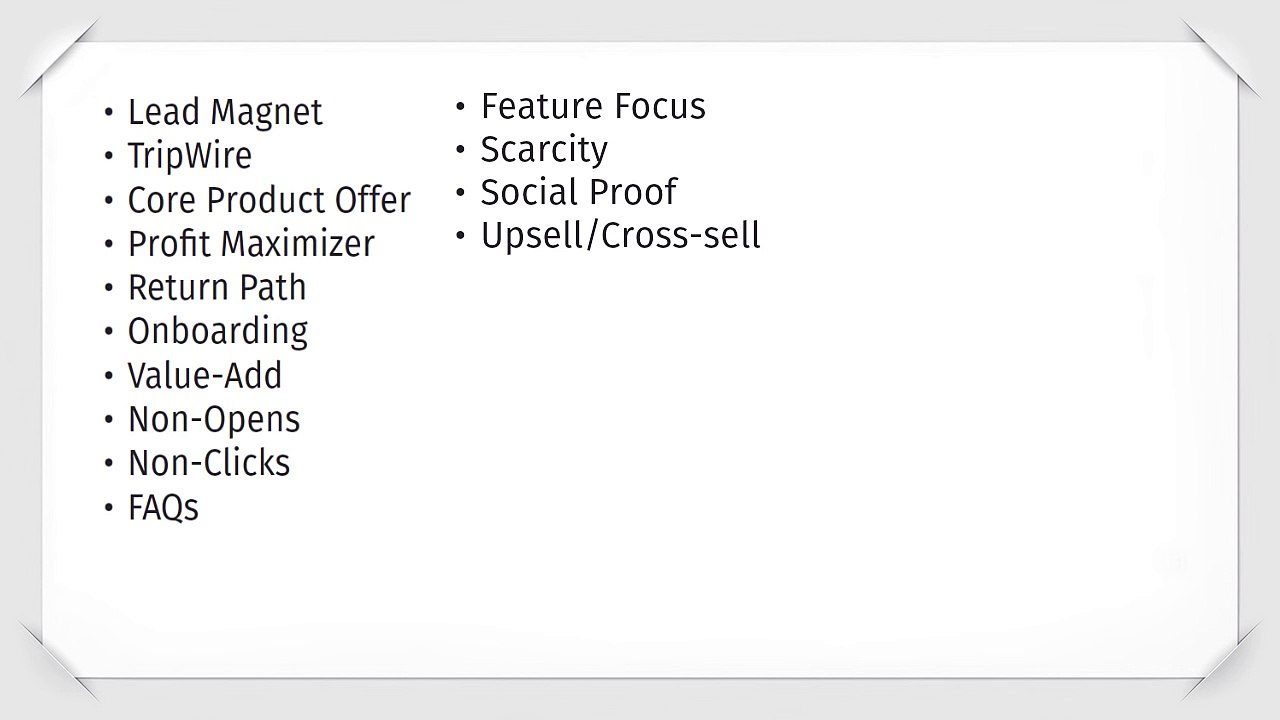Select the Upsell/Cross-sell item
This screenshot has height=720, width=1280.
[x=621, y=236]
